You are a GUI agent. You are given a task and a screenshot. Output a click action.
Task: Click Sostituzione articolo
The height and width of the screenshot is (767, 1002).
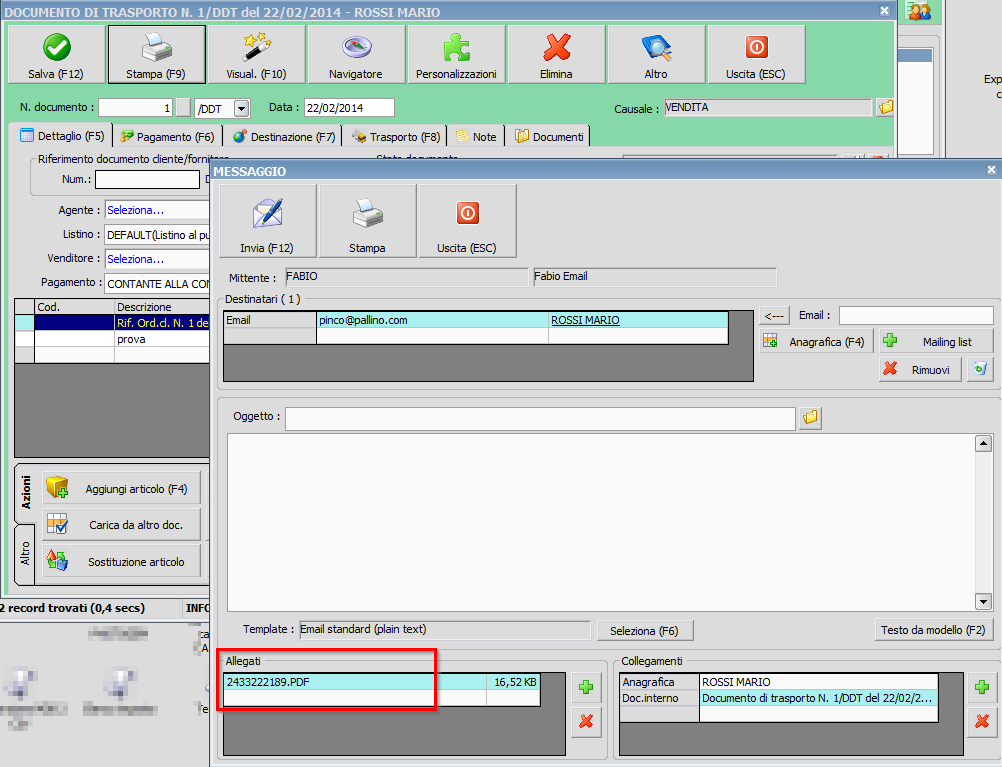coord(121,562)
